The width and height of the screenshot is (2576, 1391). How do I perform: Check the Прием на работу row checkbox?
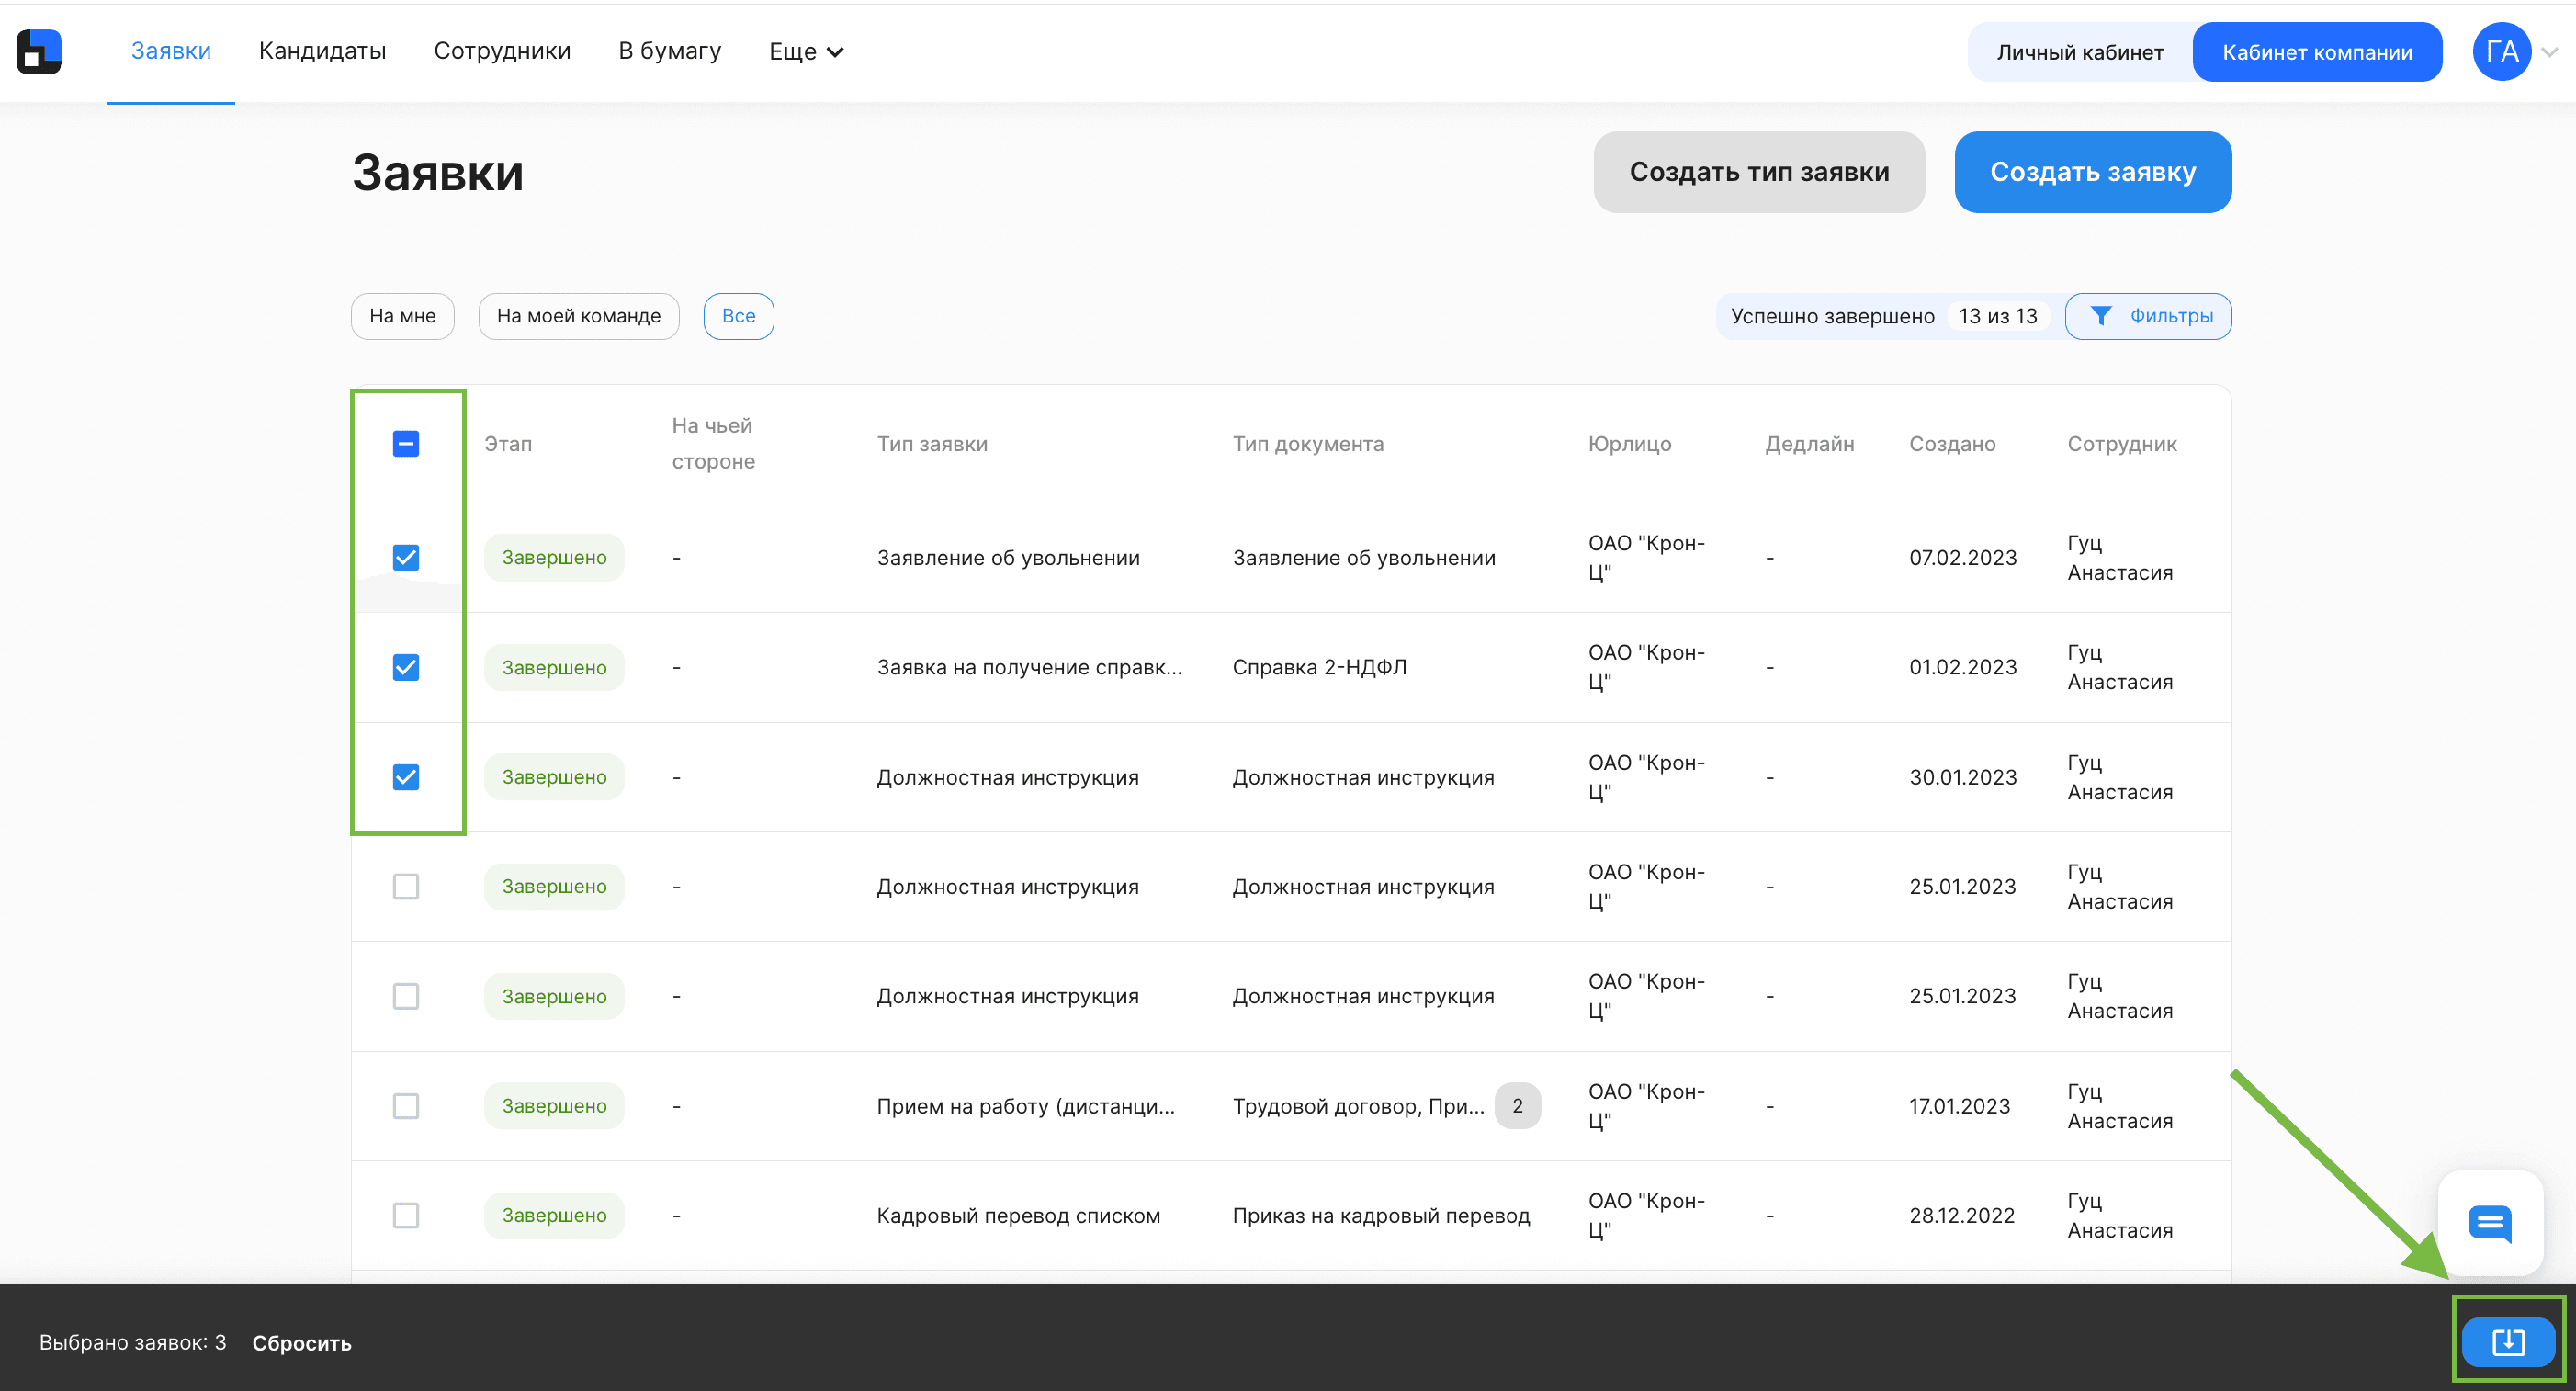click(406, 1106)
